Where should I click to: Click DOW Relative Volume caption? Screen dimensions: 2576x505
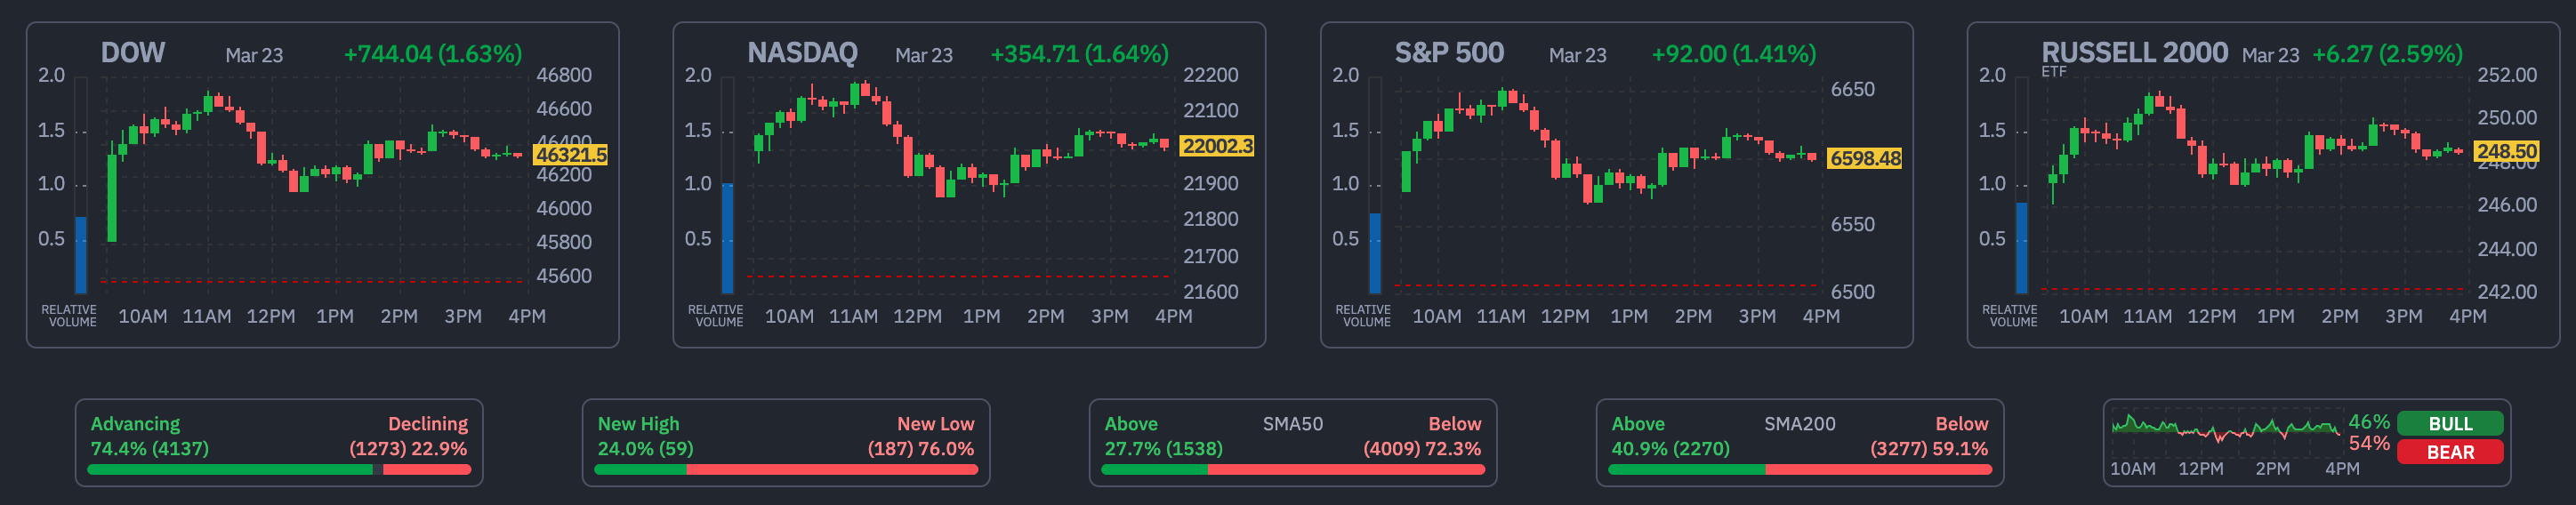69,316
